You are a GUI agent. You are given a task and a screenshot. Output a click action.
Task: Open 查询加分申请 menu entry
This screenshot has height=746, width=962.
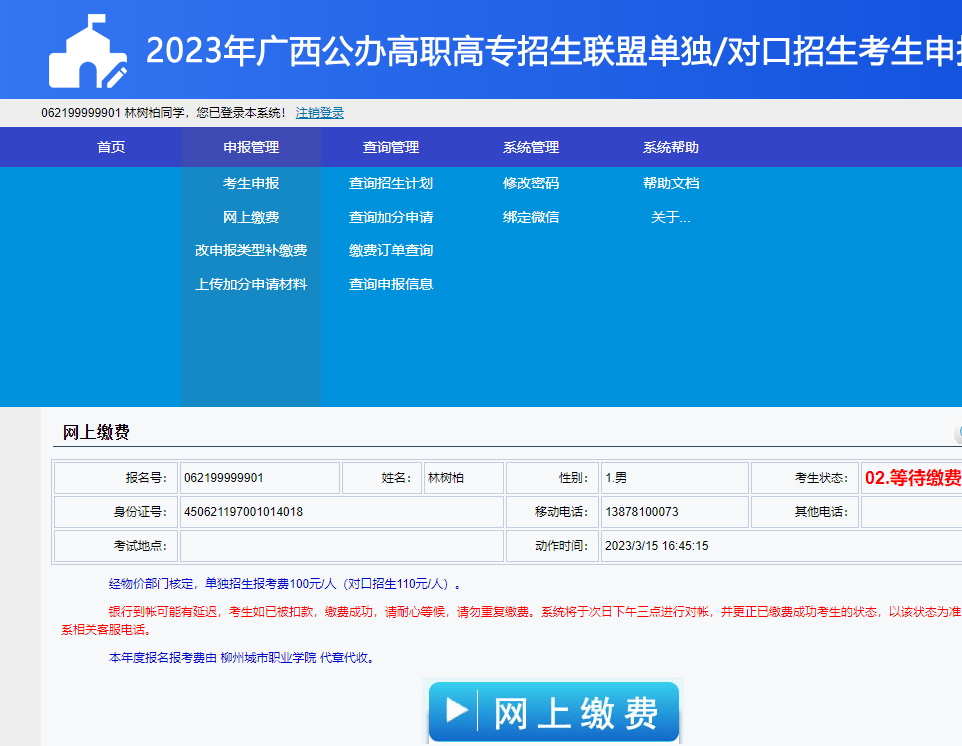click(391, 217)
